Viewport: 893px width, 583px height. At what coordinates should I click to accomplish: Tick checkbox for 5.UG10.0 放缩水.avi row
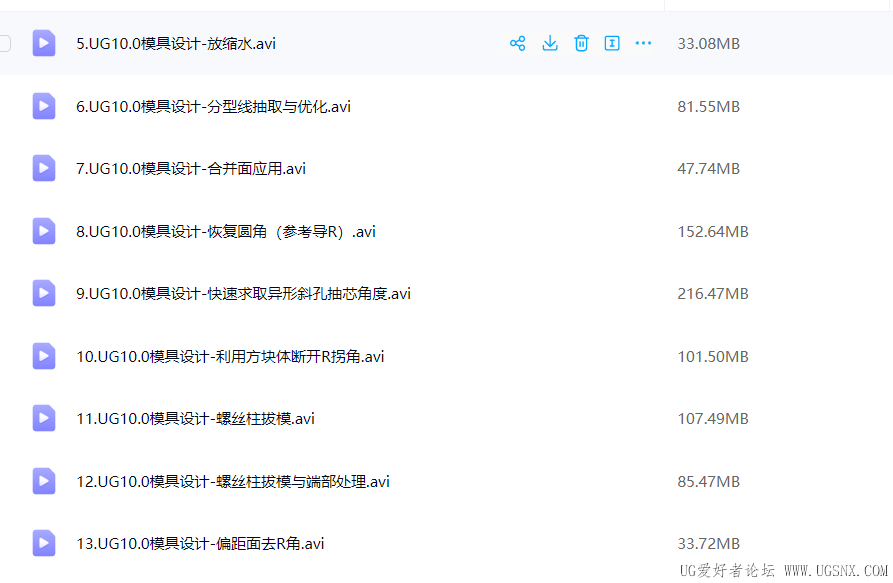[5, 43]
